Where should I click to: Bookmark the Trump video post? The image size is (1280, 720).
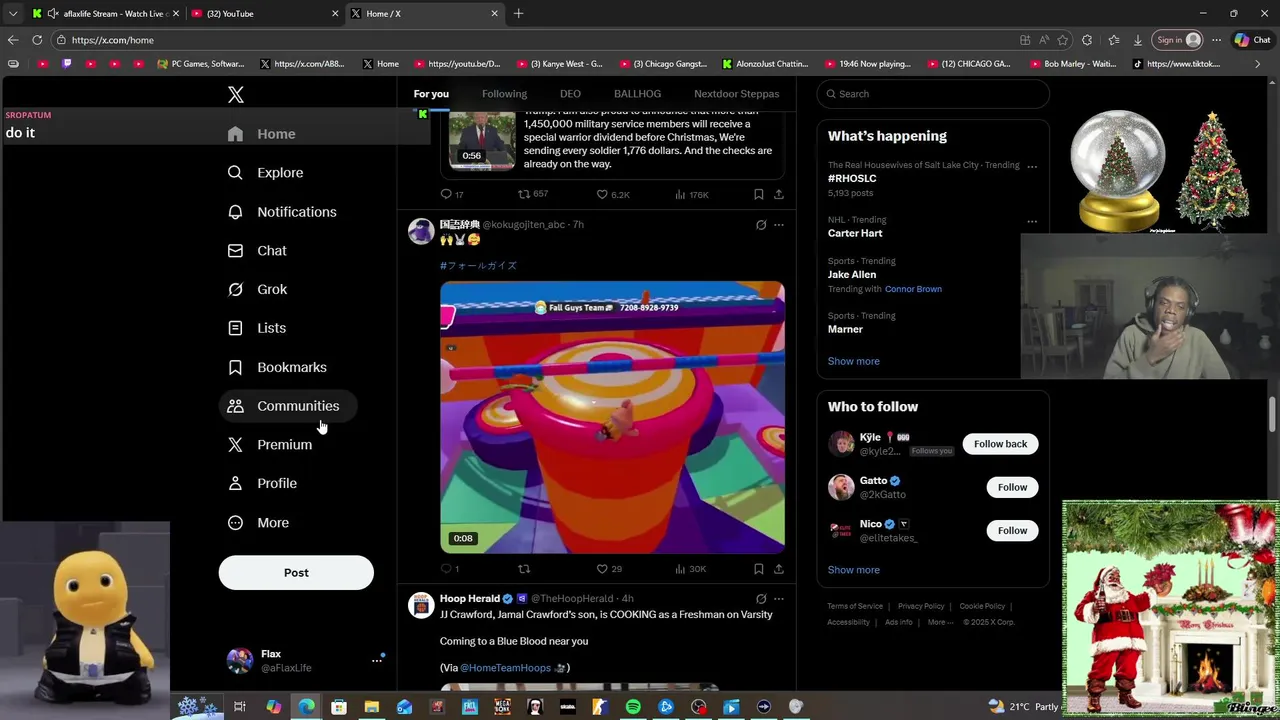pos(758,194)
